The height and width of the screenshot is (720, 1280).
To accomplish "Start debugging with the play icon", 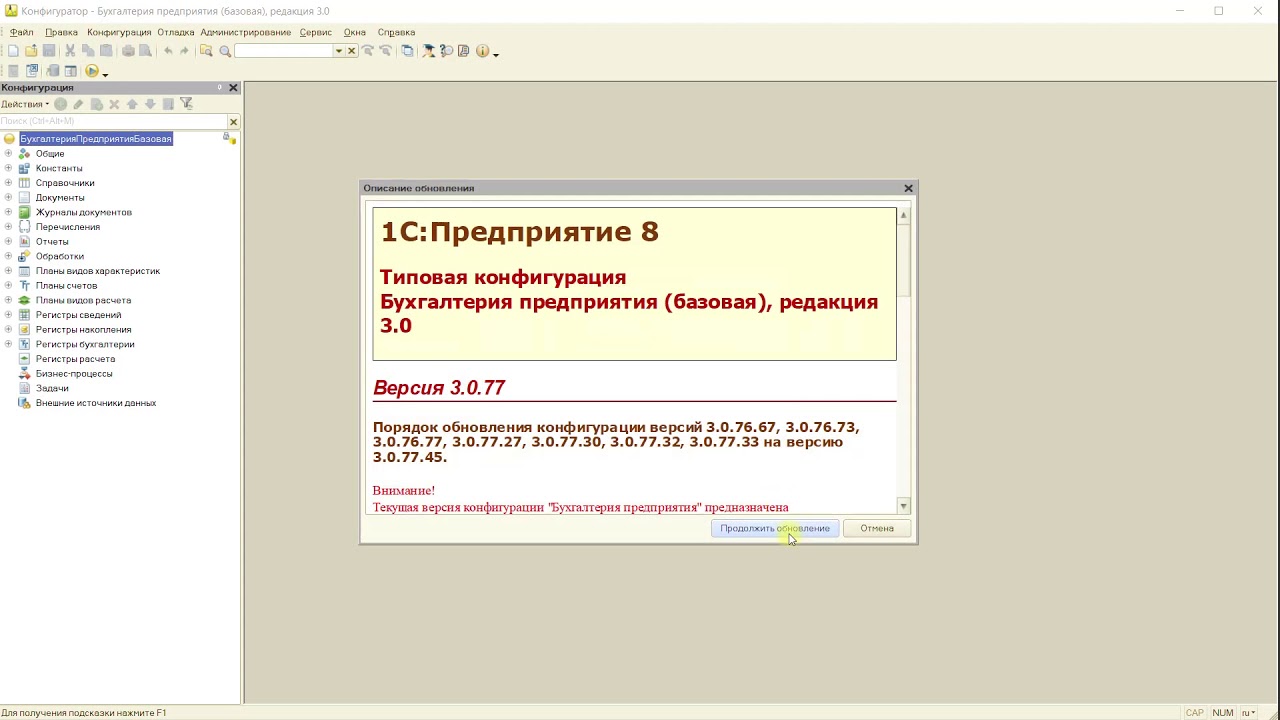I will click(92, 71).
